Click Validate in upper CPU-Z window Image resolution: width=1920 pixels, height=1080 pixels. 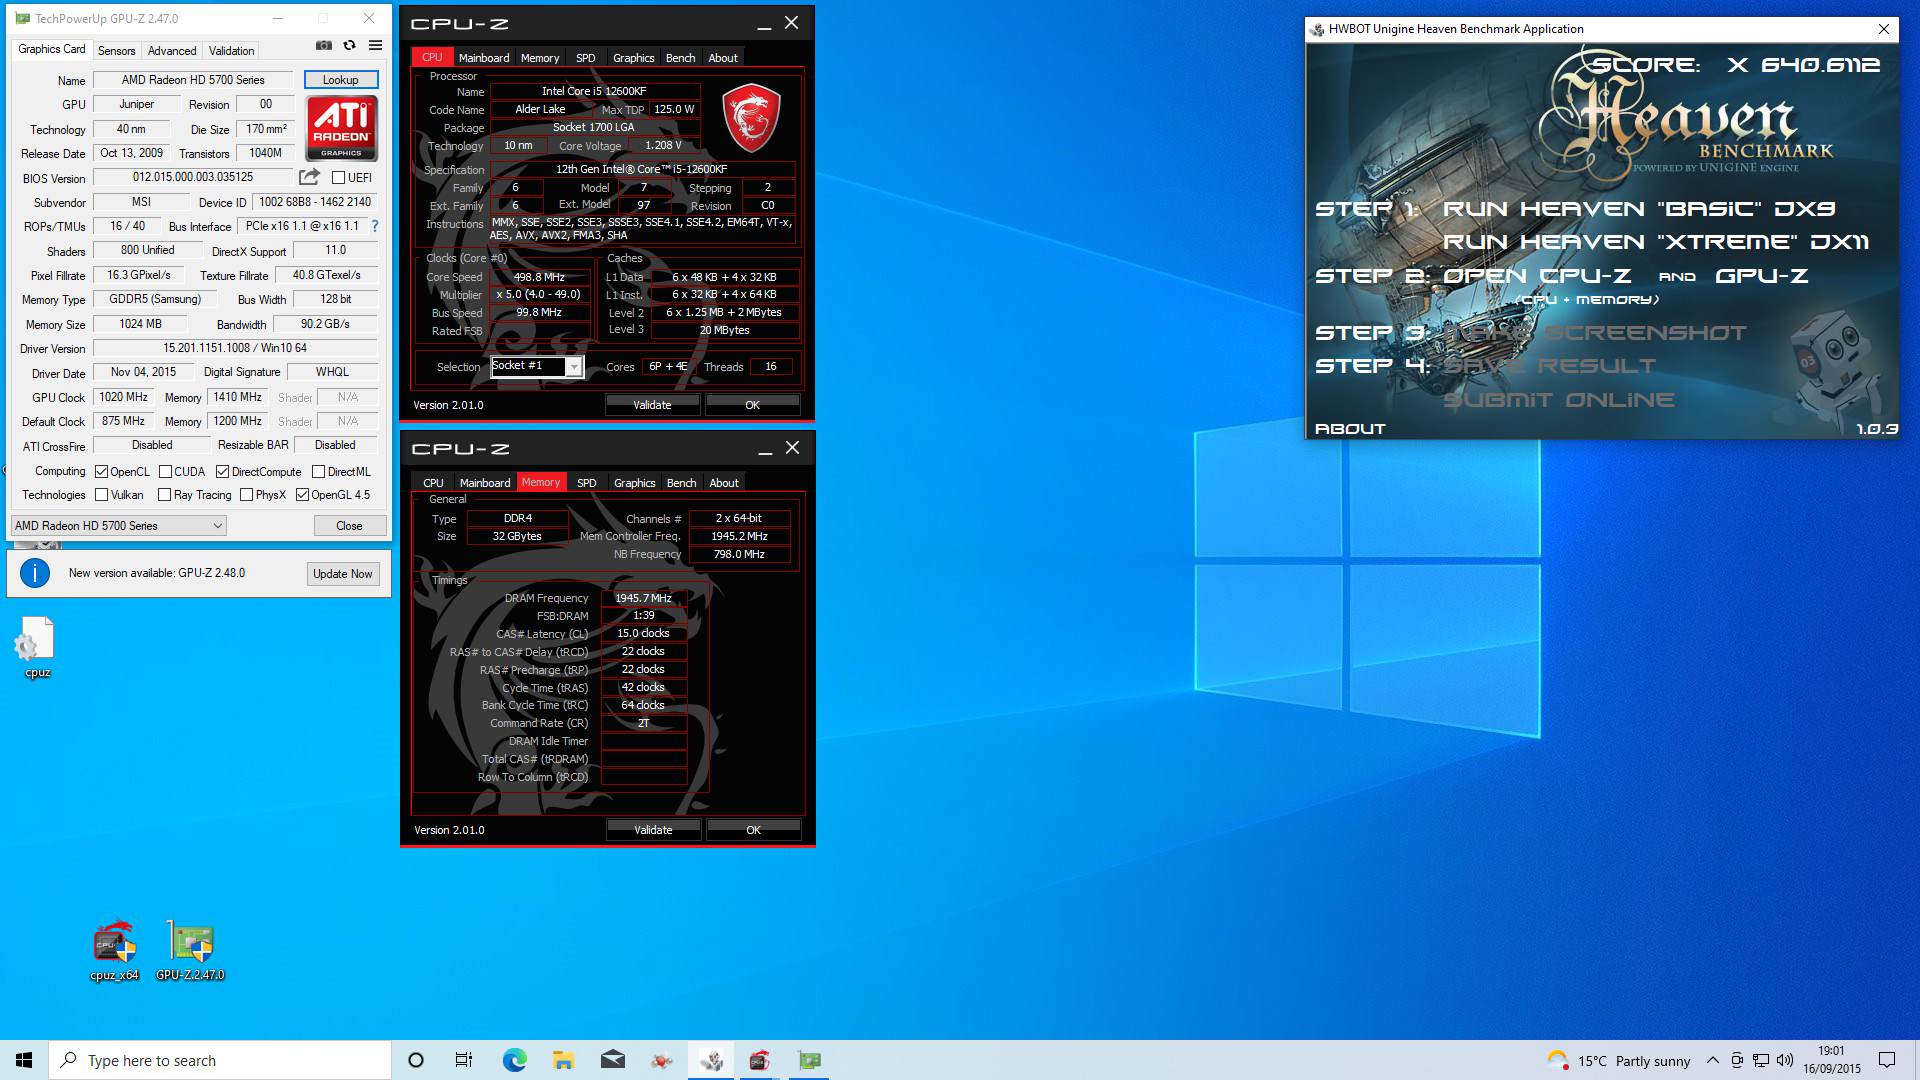[652, 405]
